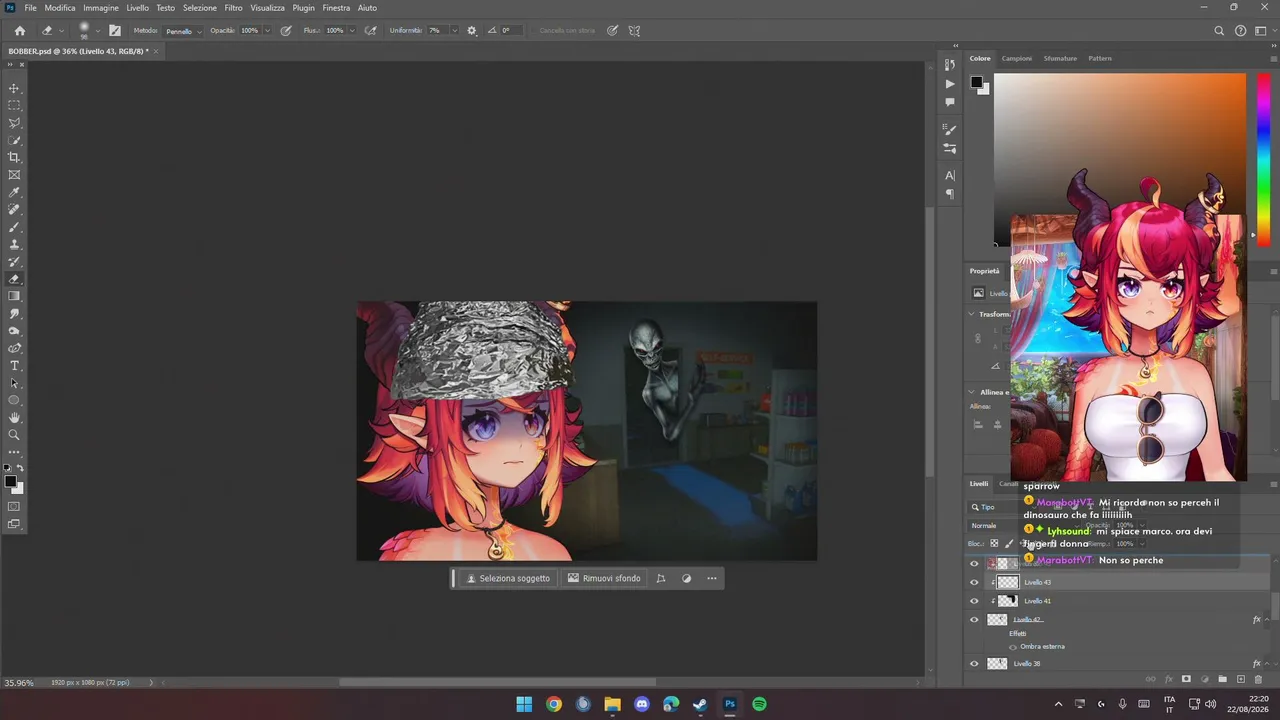1280x720 pixels.
Task: Open the Windows Start menu
Action: [524, 704]
